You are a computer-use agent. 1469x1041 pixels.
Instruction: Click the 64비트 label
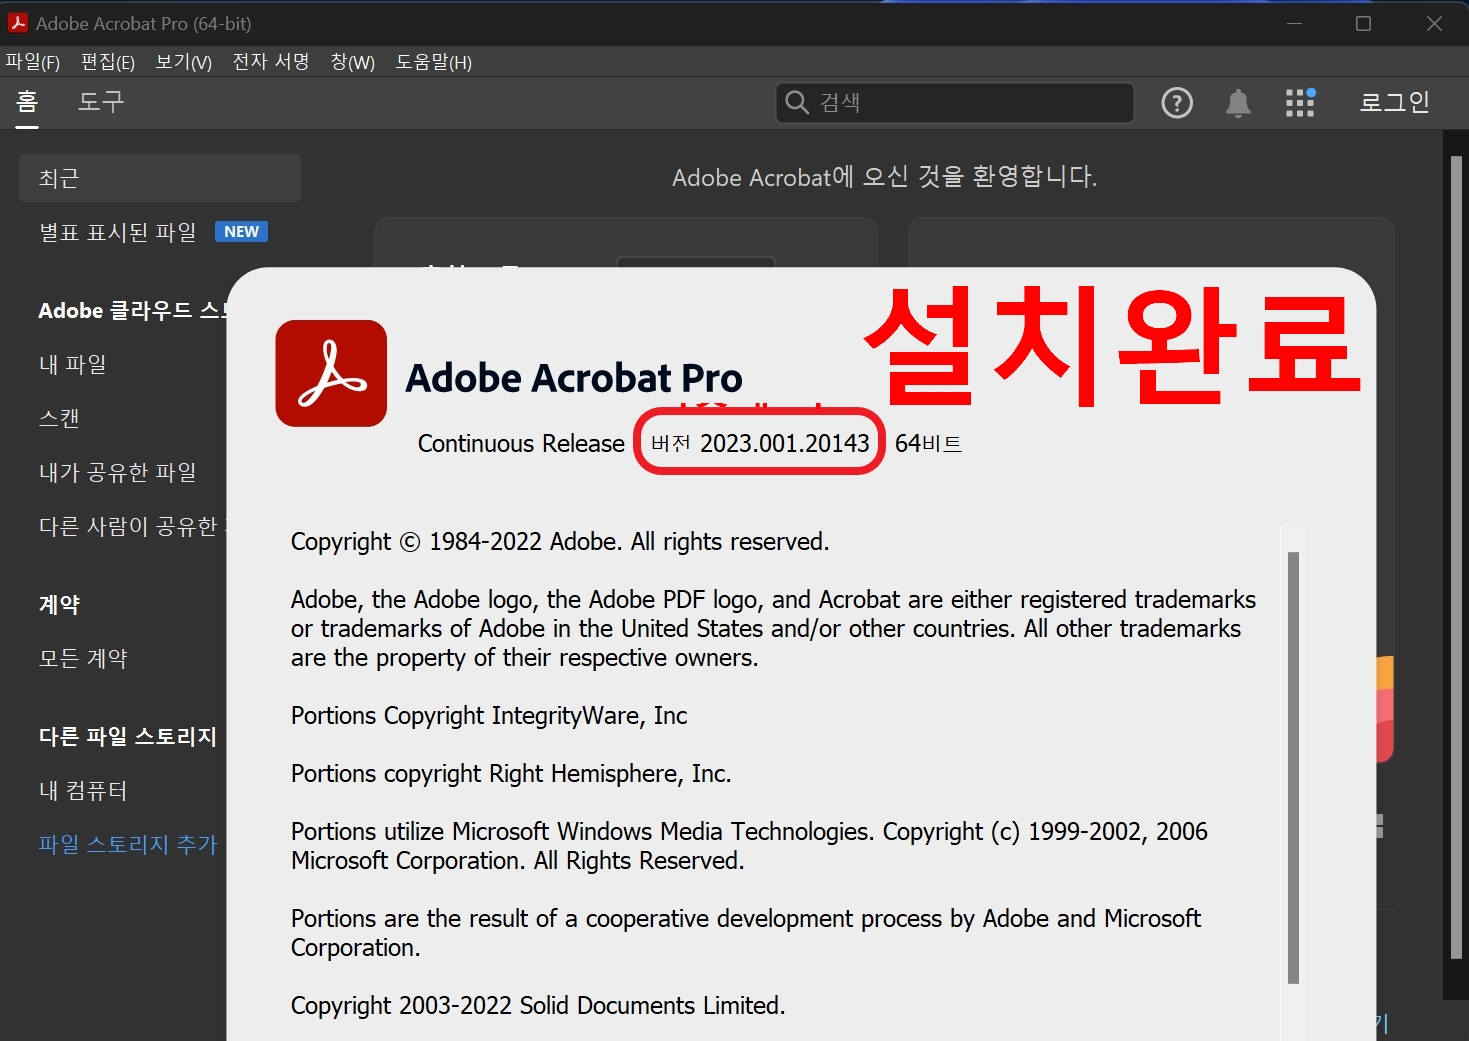(928, 443)
